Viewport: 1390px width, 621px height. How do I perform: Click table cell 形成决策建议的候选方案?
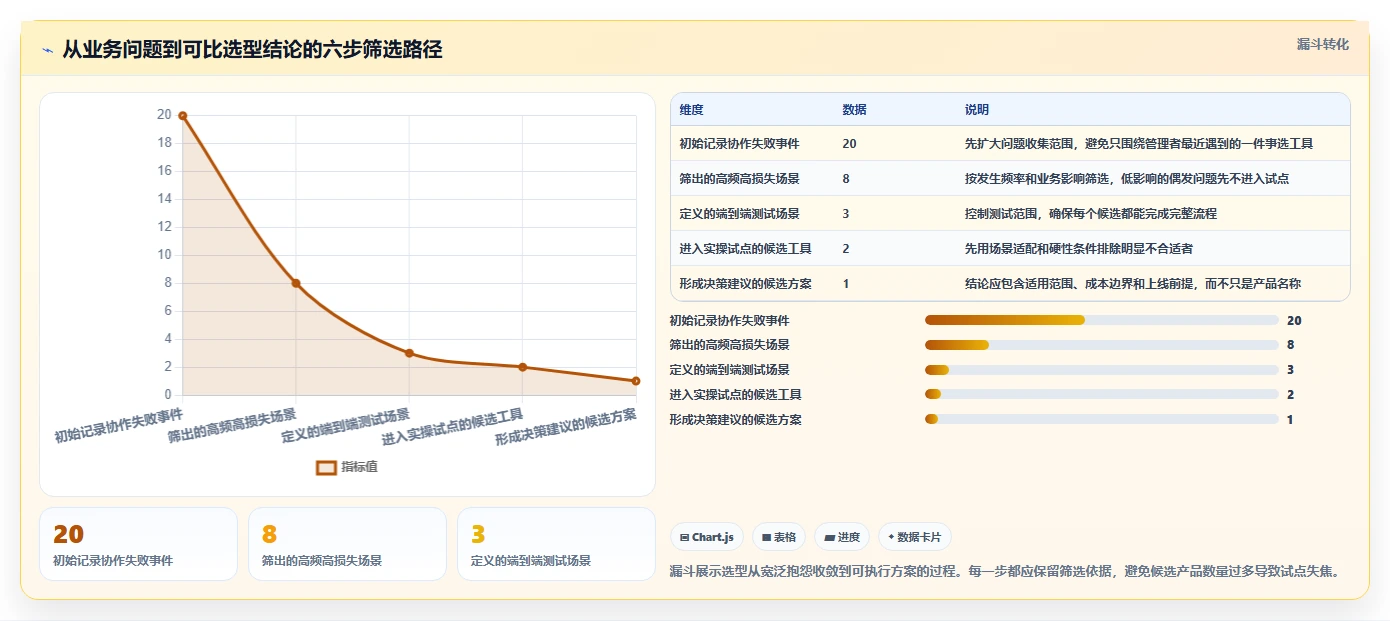click(745, 284)
